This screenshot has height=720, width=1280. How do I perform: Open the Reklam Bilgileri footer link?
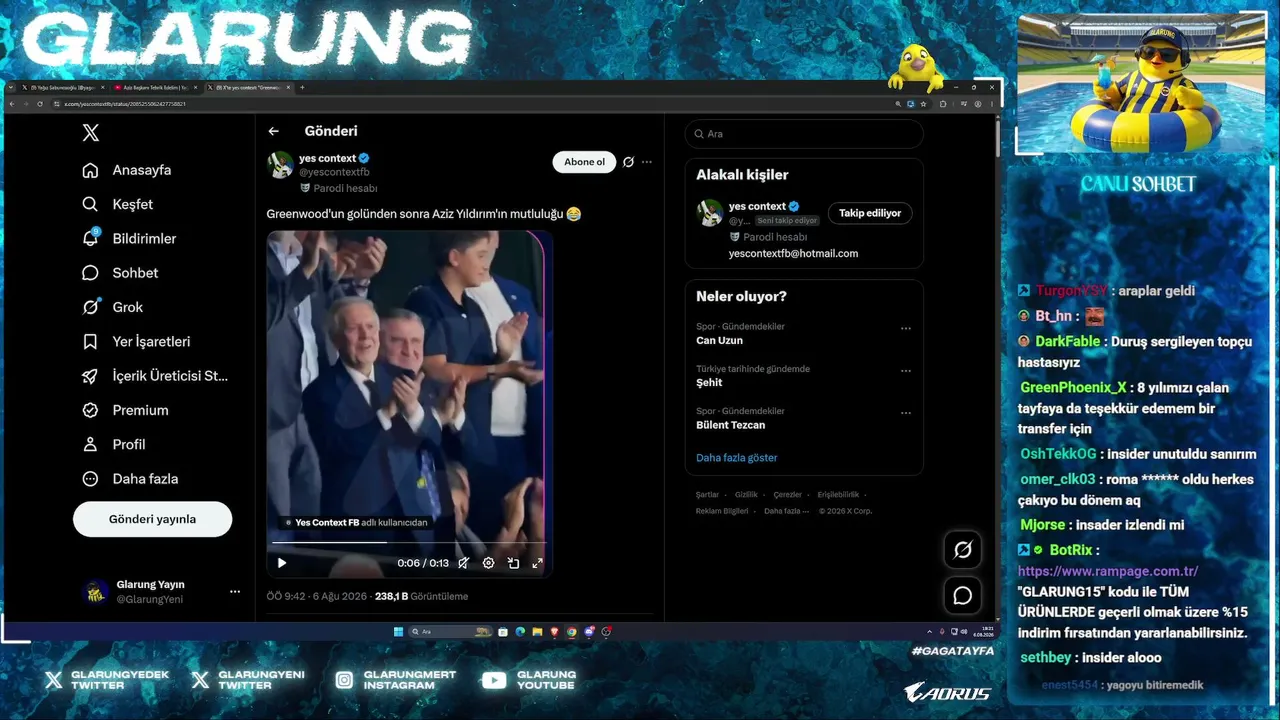pyautogui.click(x=722, y=511)
